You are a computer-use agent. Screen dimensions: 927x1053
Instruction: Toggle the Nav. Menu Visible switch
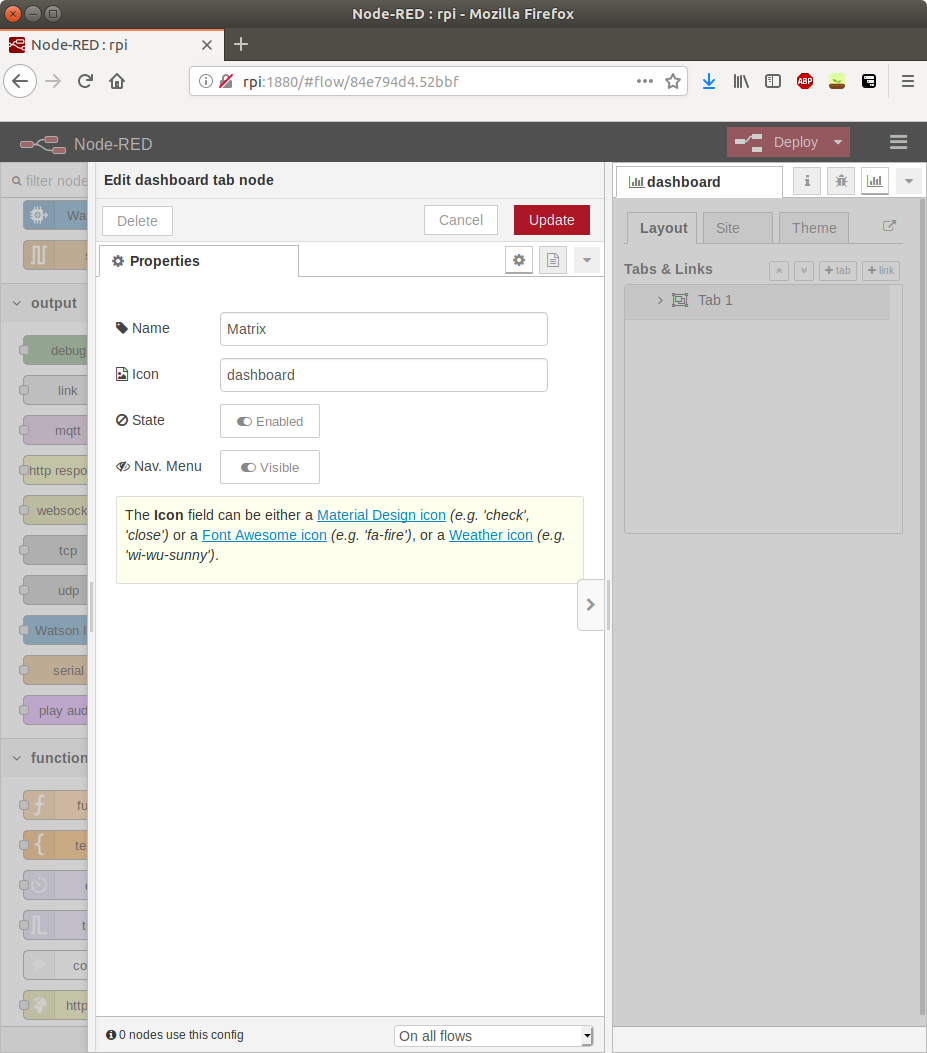tap(270, 467)
